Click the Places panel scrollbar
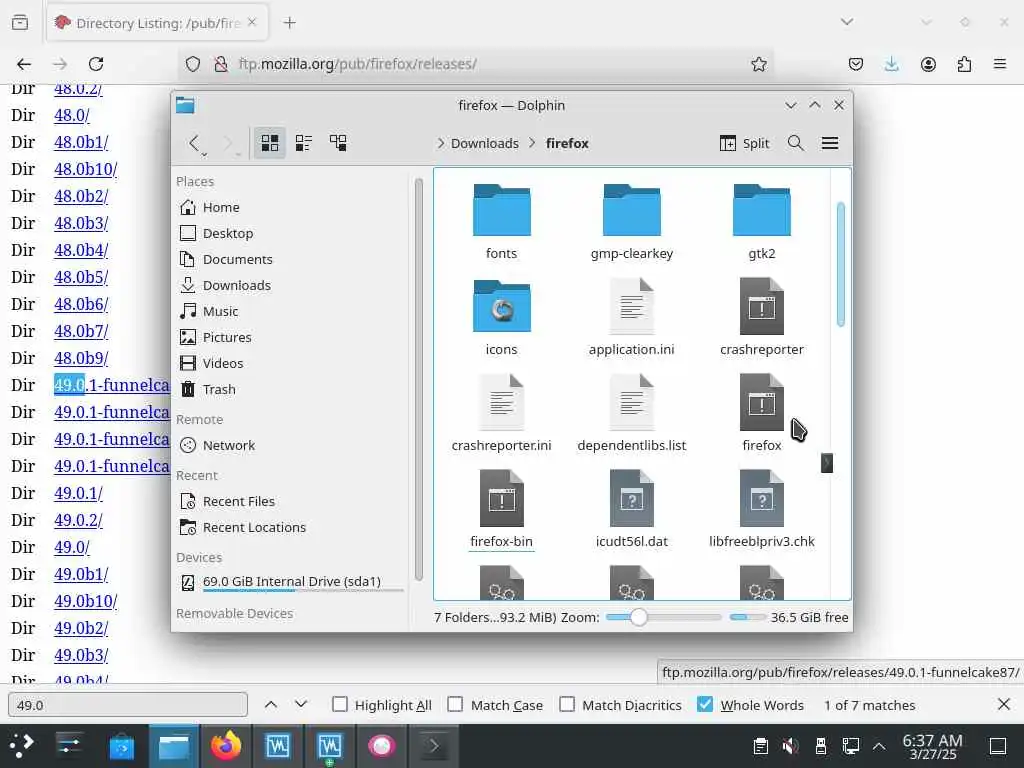Viewport: 1024px width, 768px height. (x=419, y=379)
